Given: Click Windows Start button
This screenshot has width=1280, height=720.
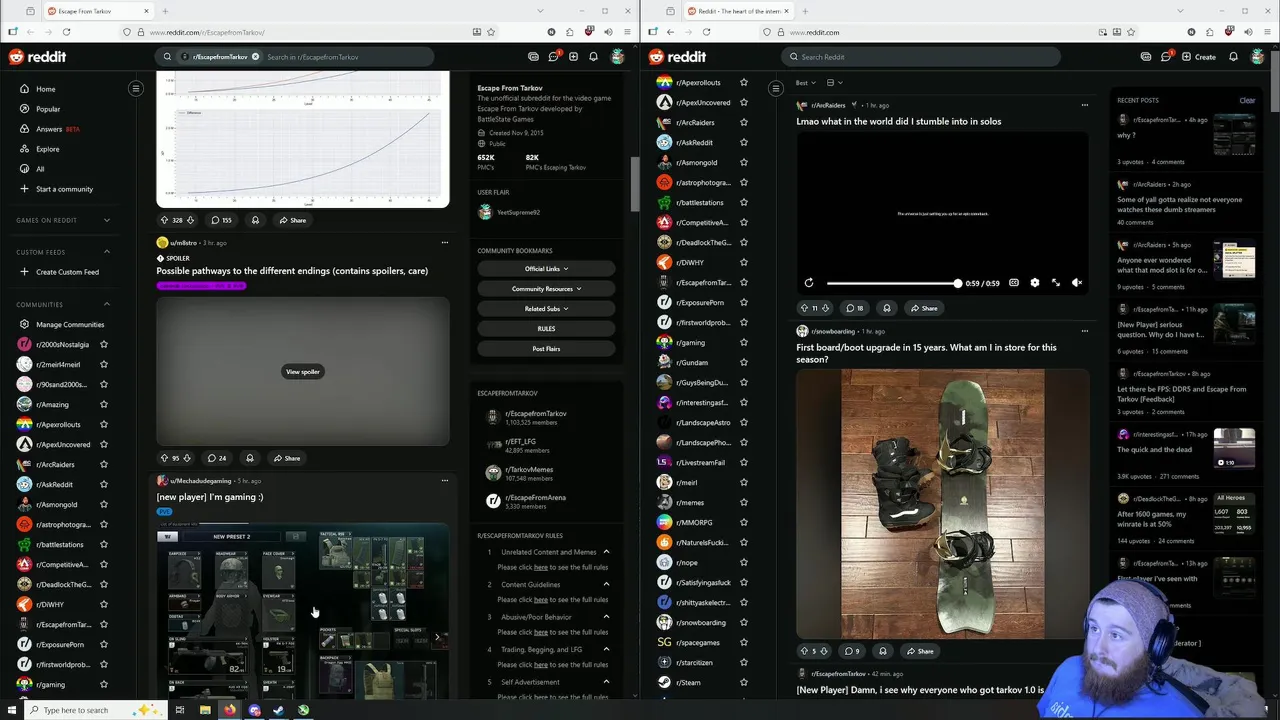Looking at the screenshot, I should (x=13, y=710).
